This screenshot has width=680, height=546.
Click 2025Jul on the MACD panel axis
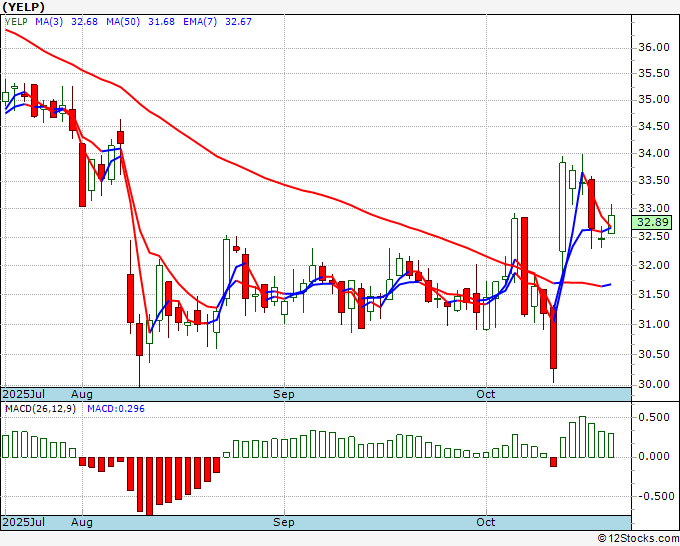click(x=24, y=522)
